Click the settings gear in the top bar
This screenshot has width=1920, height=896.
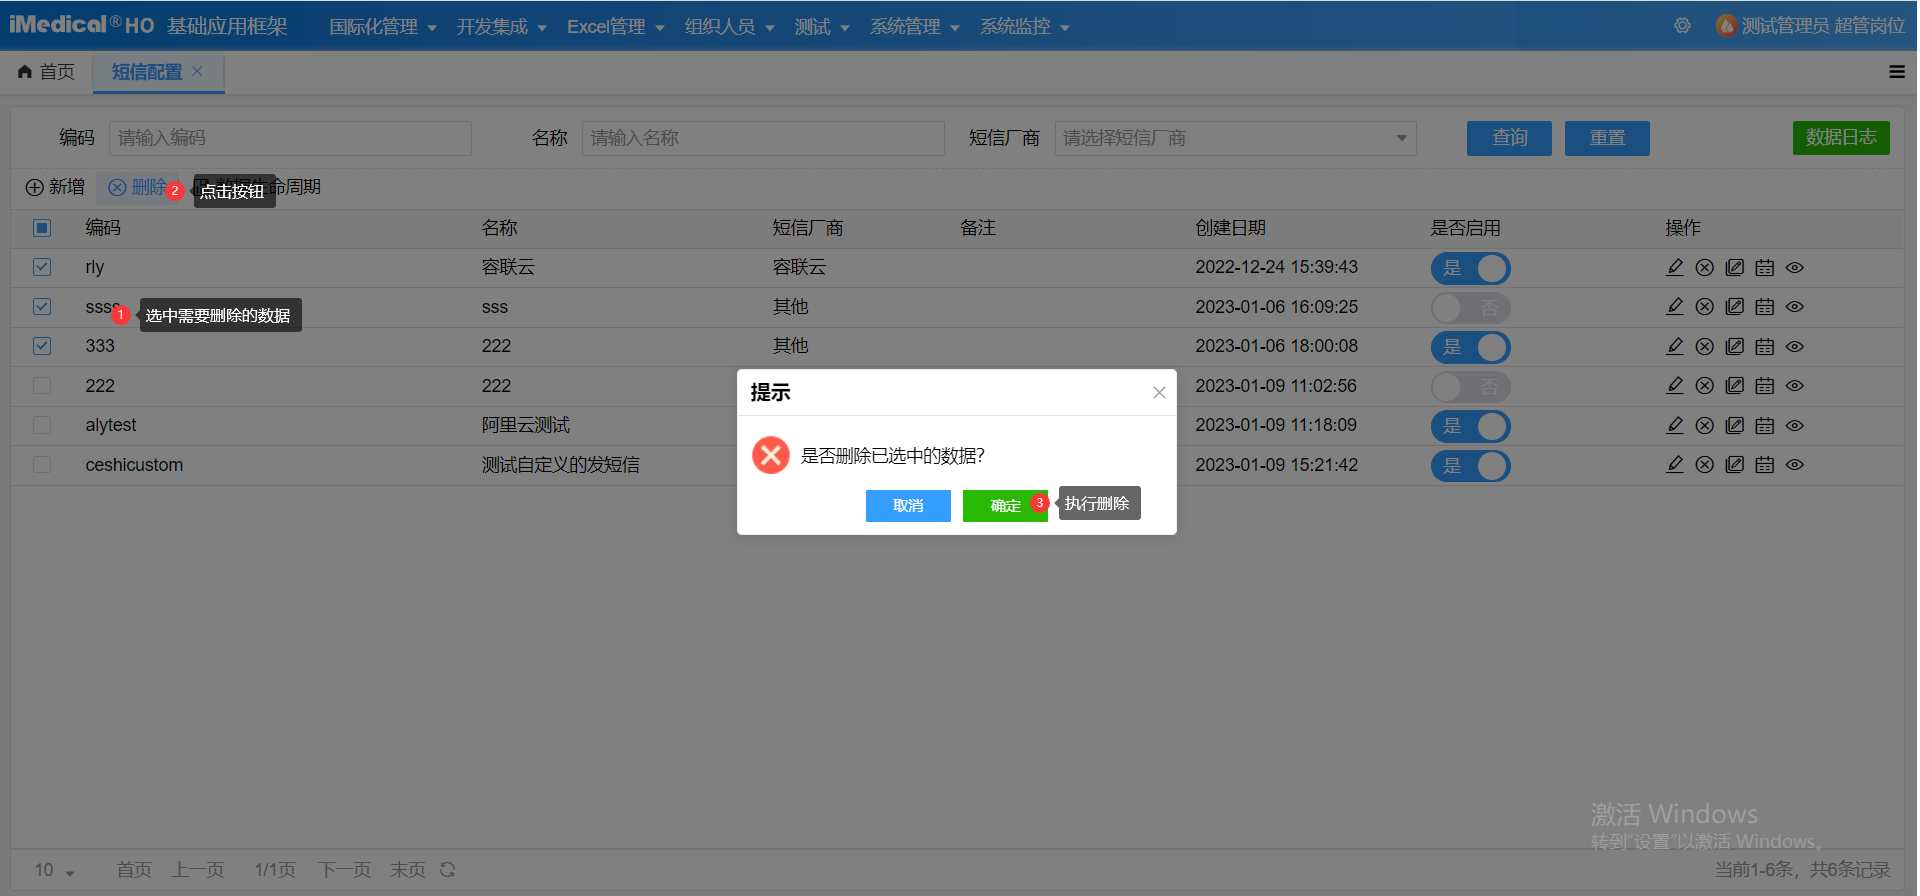pyautogui.click(x=1683, y=26)
